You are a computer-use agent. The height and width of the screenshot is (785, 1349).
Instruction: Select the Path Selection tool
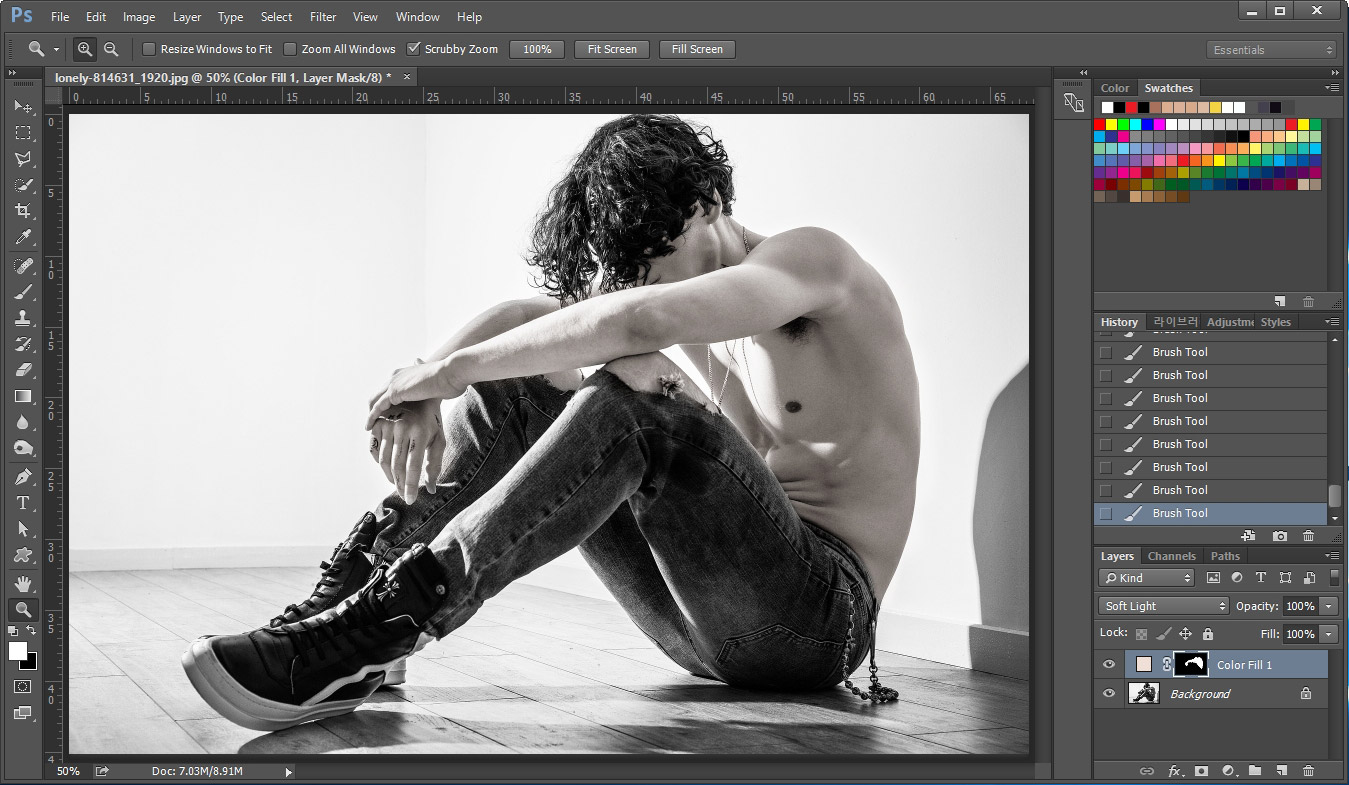coord(22,529)
